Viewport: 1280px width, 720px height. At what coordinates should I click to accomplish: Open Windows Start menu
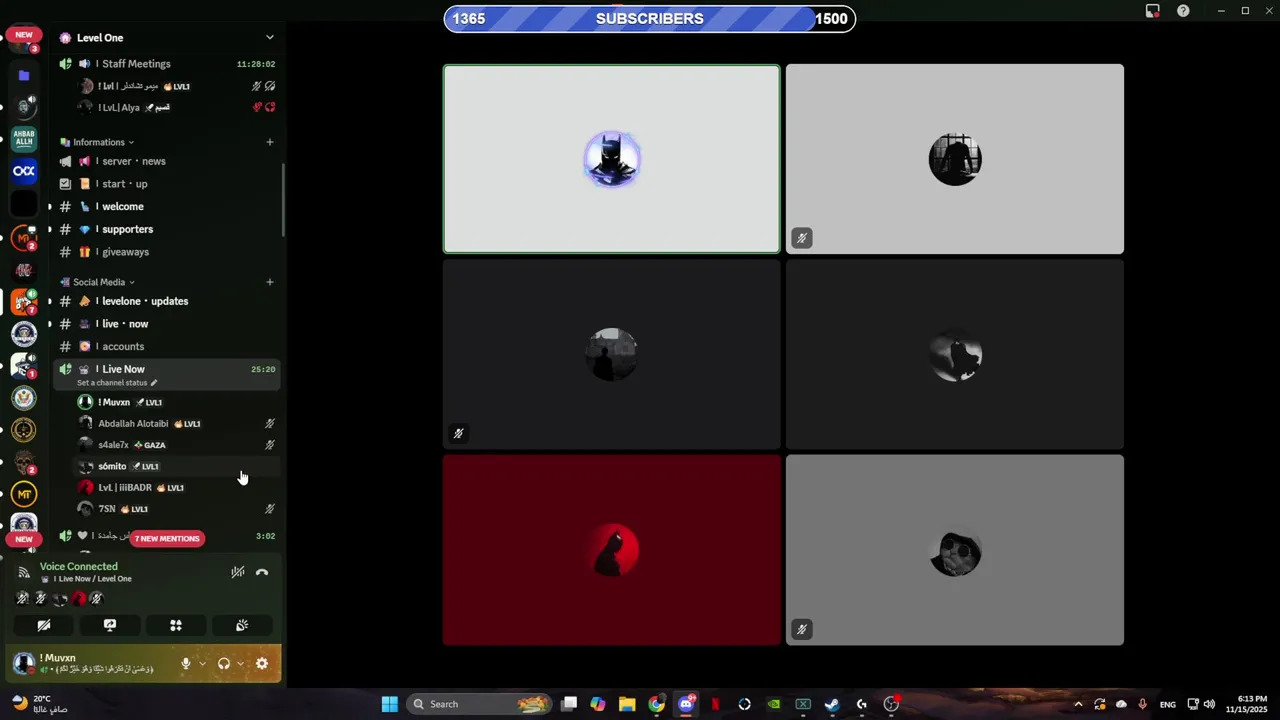tap(389, 704)
